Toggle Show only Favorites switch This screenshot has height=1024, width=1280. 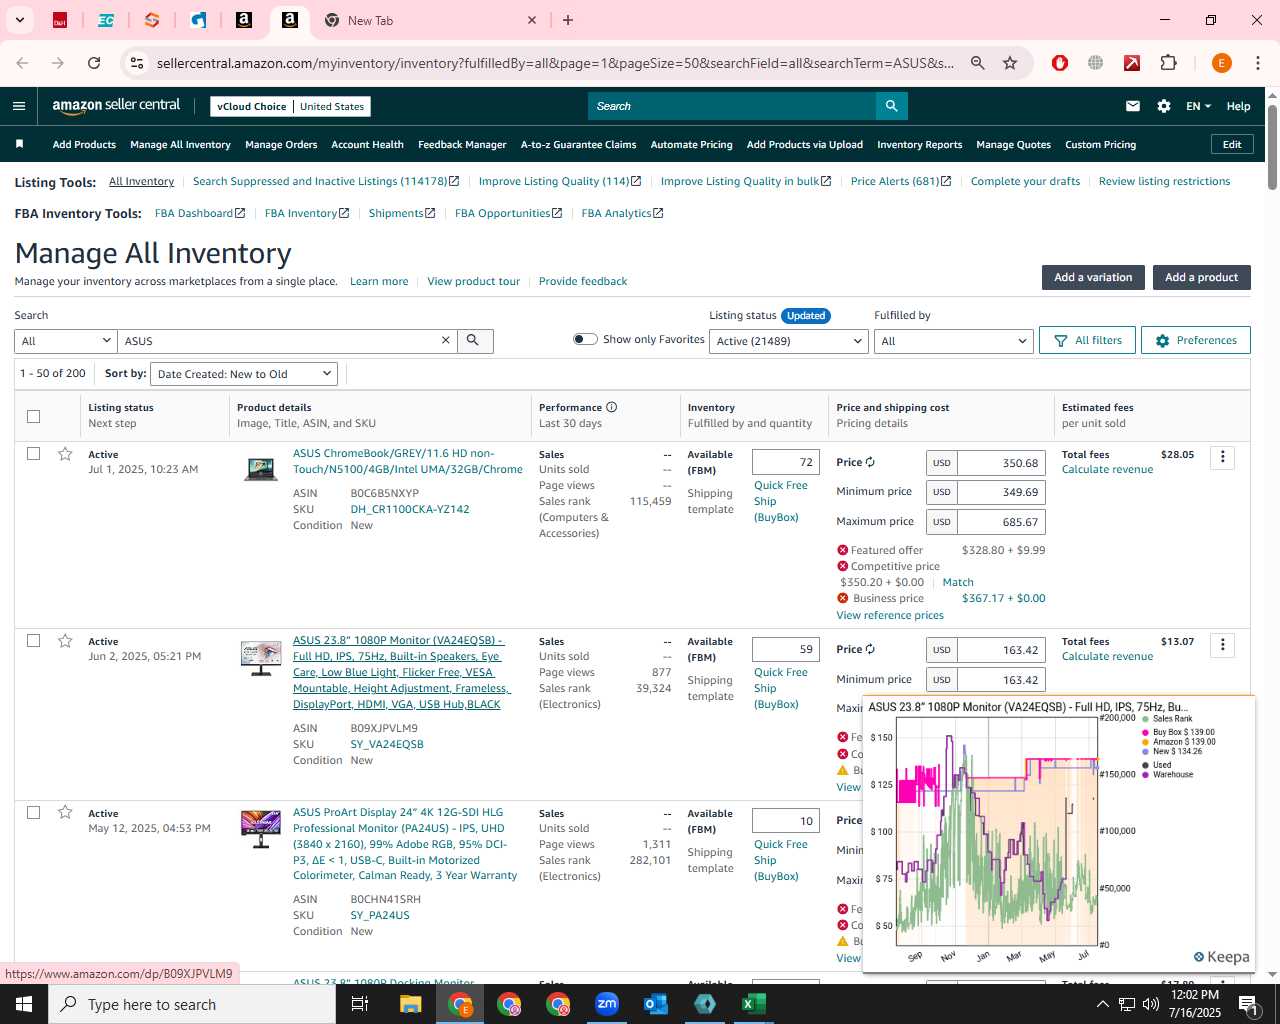(585, 339)
